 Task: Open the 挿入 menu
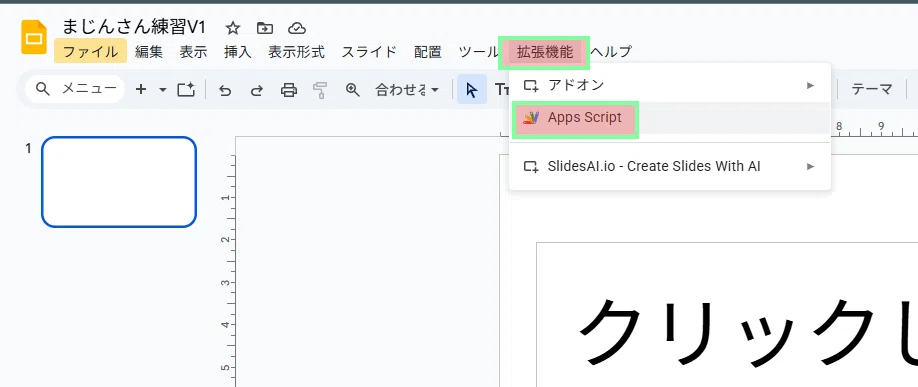[238, 52]
